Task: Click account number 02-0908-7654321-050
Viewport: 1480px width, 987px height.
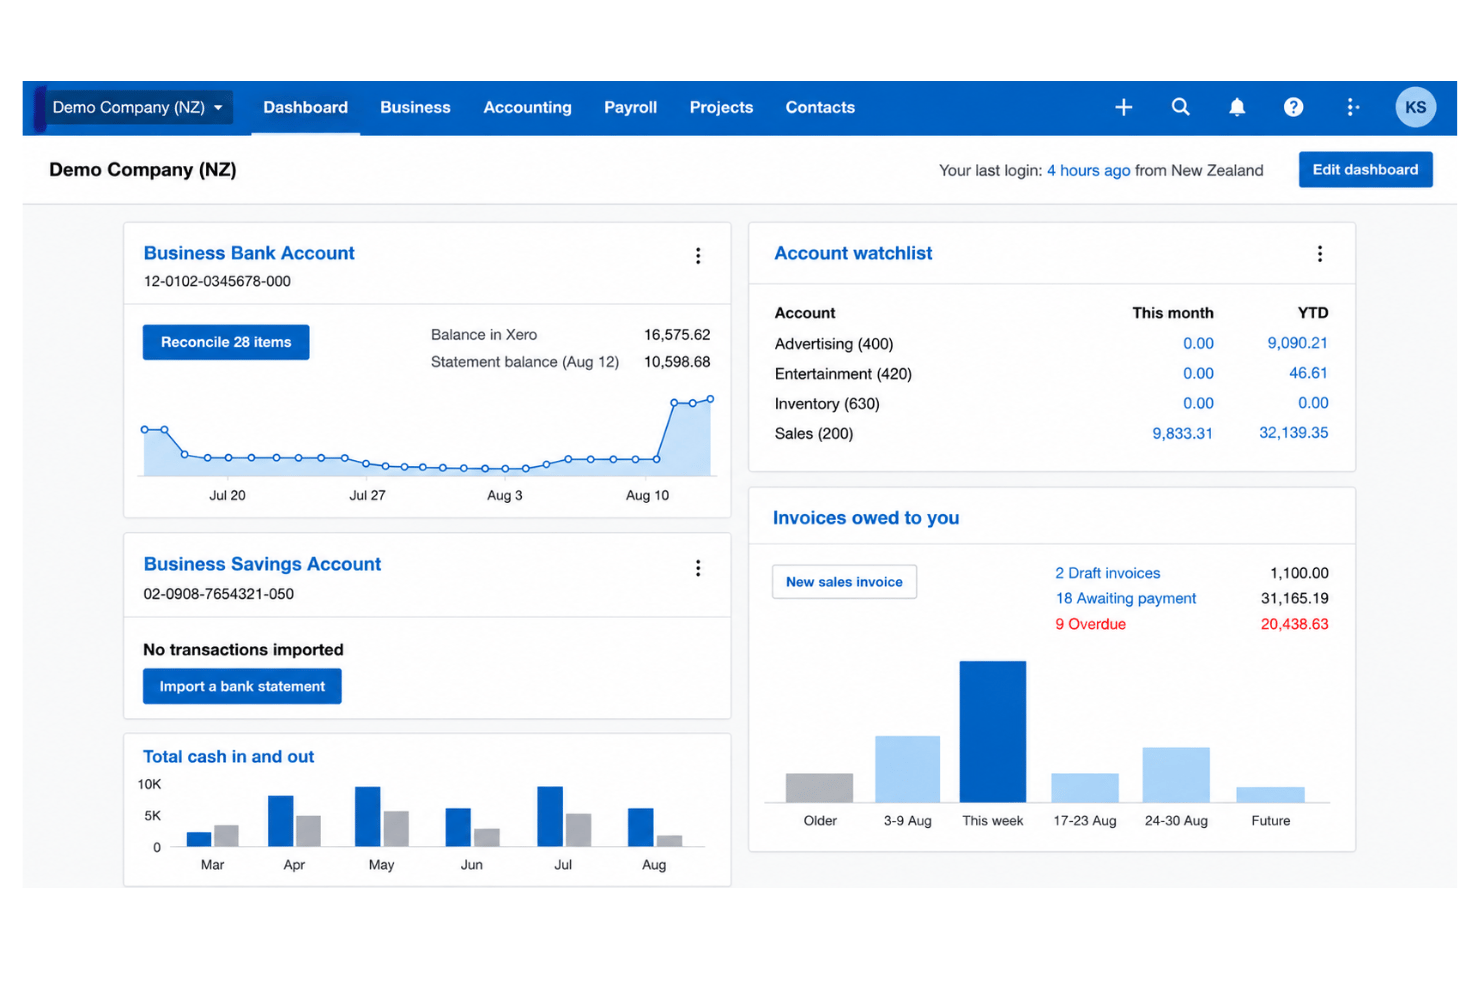Action: tap(218, 594)
